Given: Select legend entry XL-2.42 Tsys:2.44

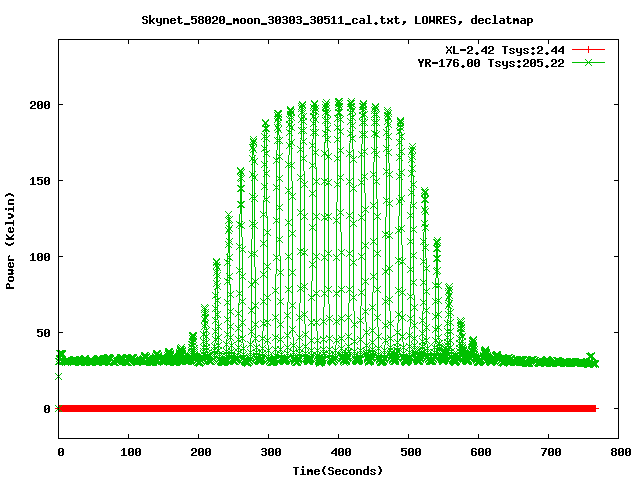Looking at the screenshot, I should (x=504, y=50).
